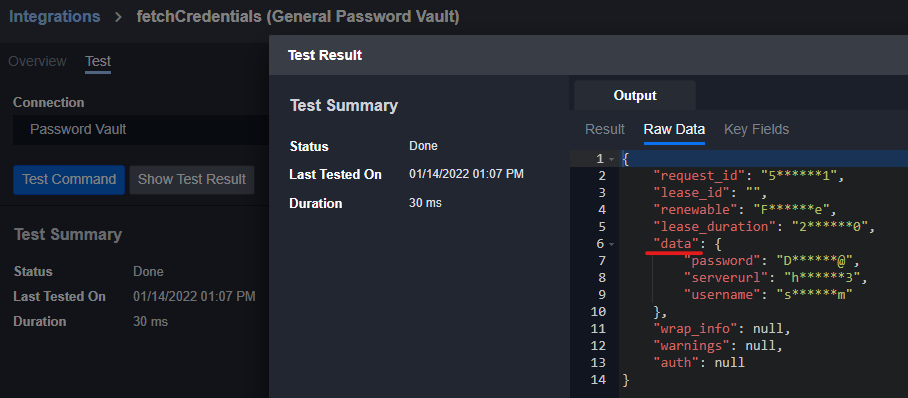The image size is (908, 398).
Task: Click the Show Test Result button
Action: click(x=192, y=180)
